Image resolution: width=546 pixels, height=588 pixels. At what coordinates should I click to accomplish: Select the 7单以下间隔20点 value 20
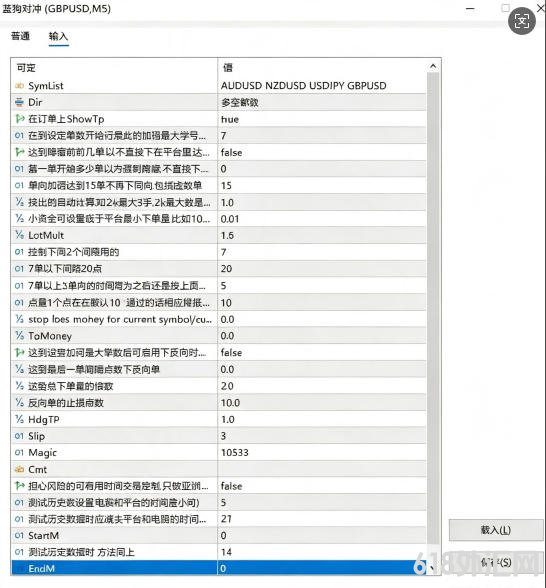pos(322,268)
